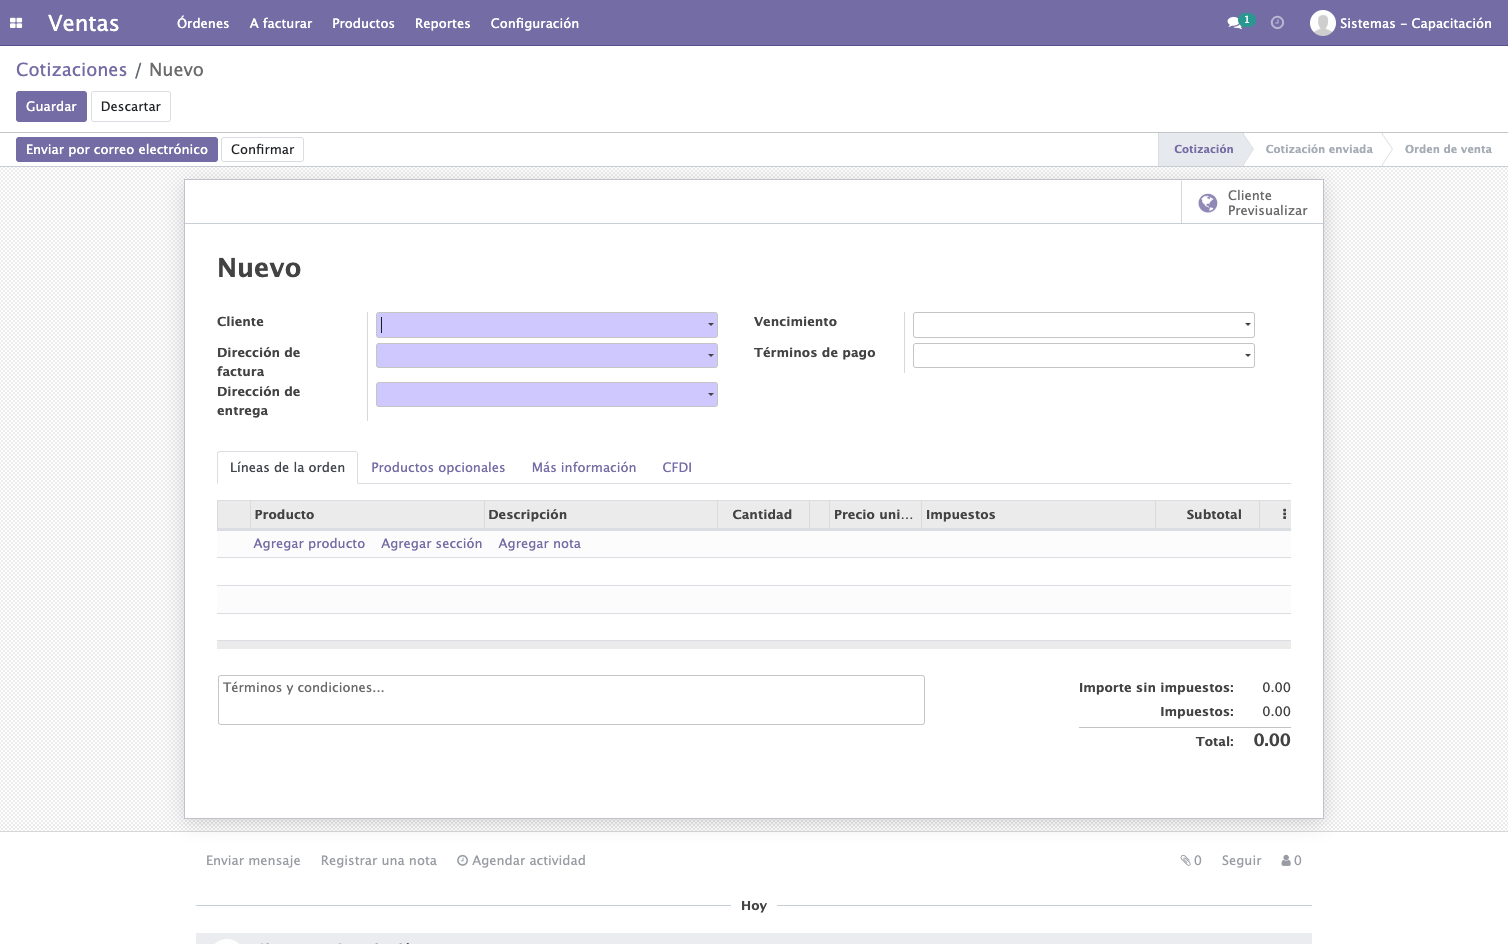Image resolution: width=1508 pixels, height=944 pixels.
Task: Open the column options three-dot icon
Action: [1285, 514]
